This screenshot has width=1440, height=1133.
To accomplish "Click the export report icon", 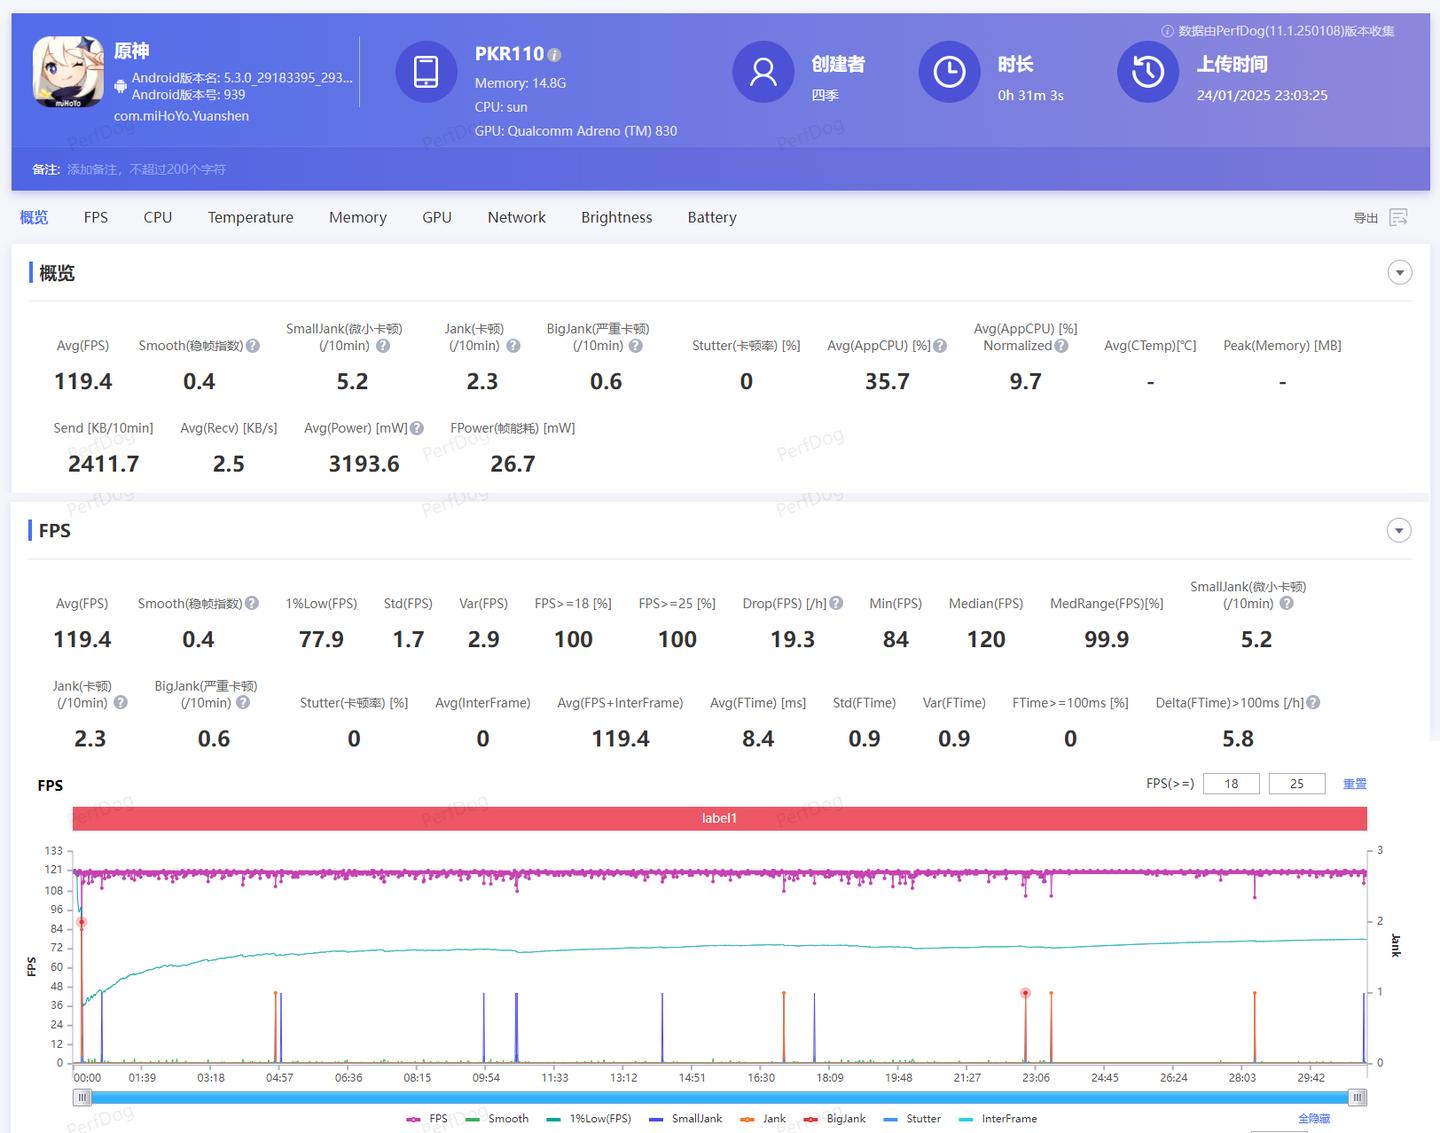I will [1398, 218].
